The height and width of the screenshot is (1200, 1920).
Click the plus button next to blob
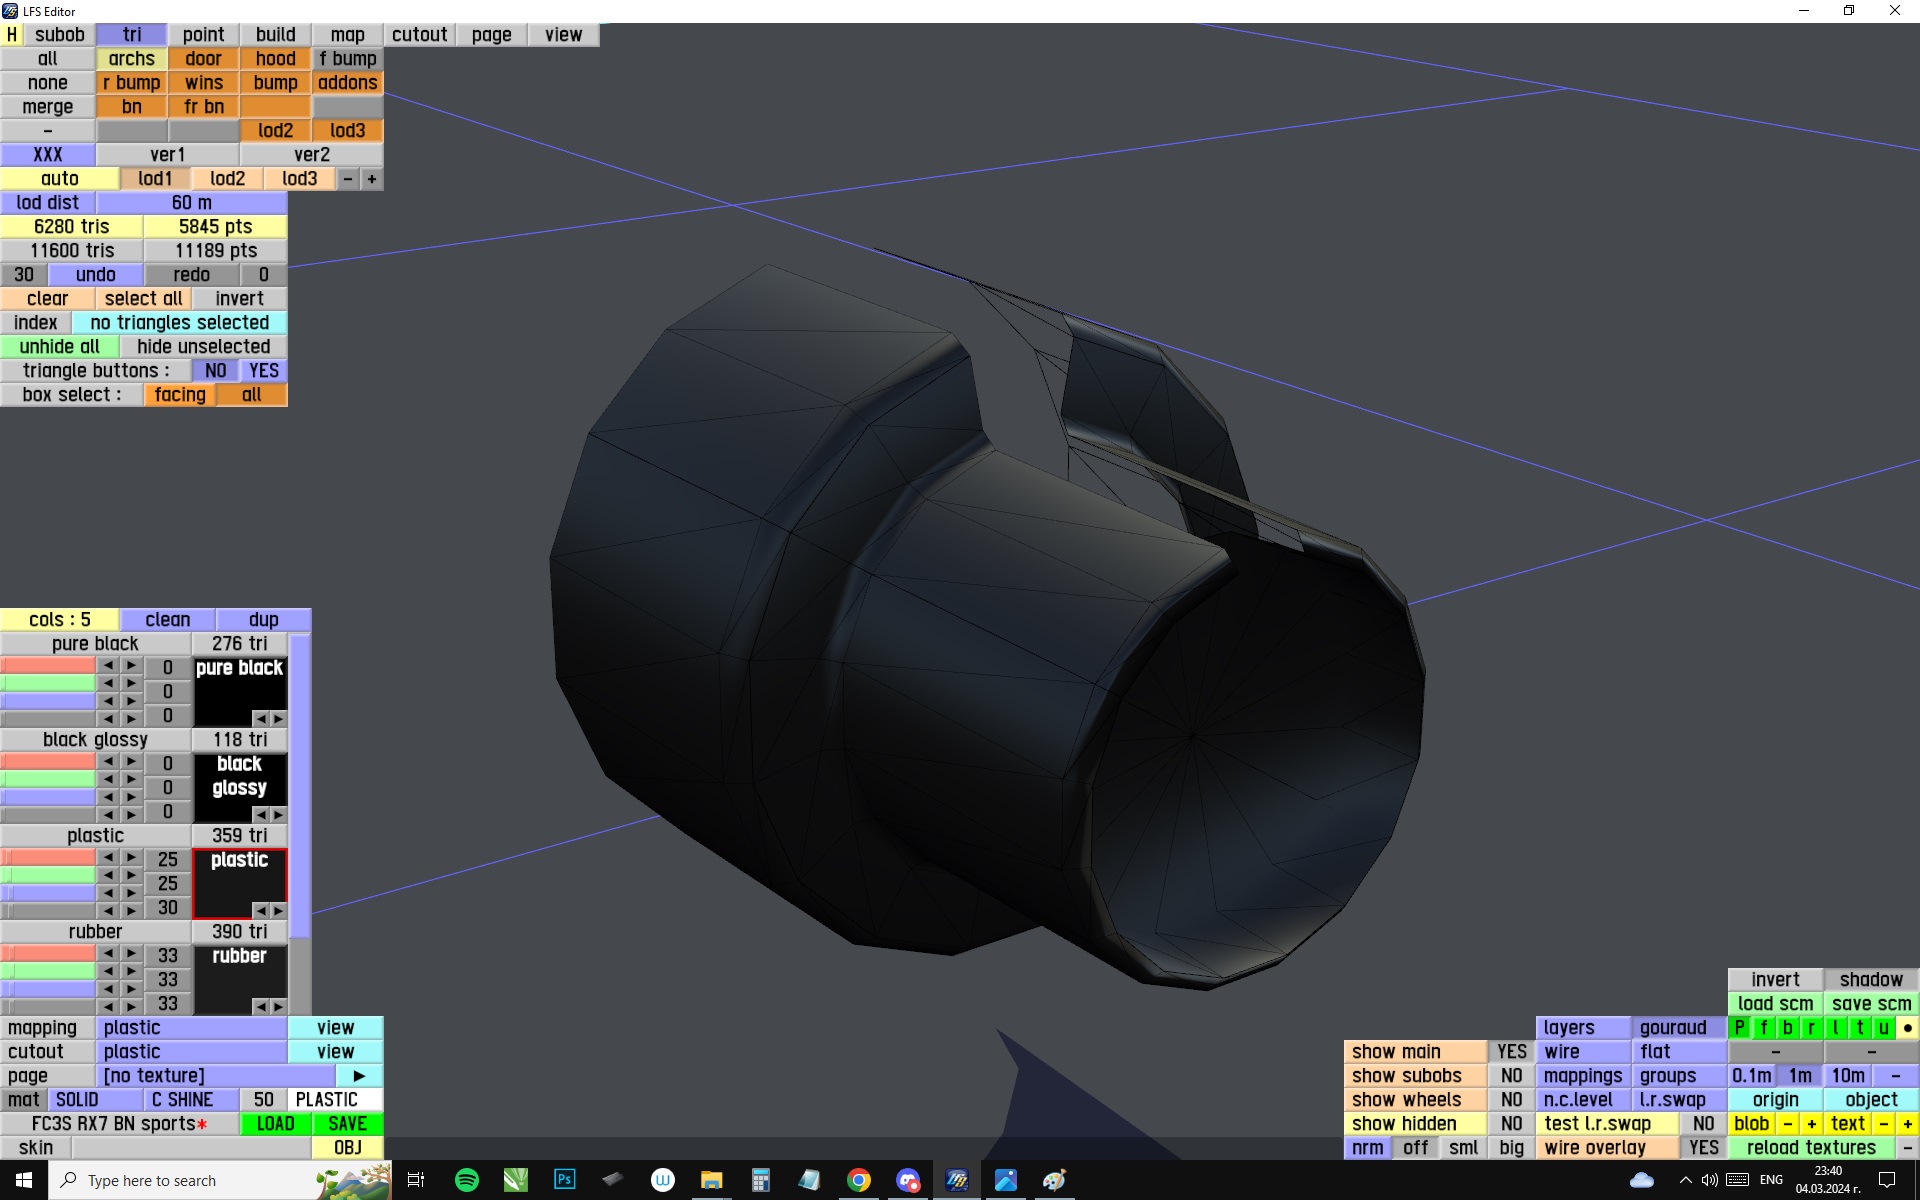[x=1811, y=1123]
